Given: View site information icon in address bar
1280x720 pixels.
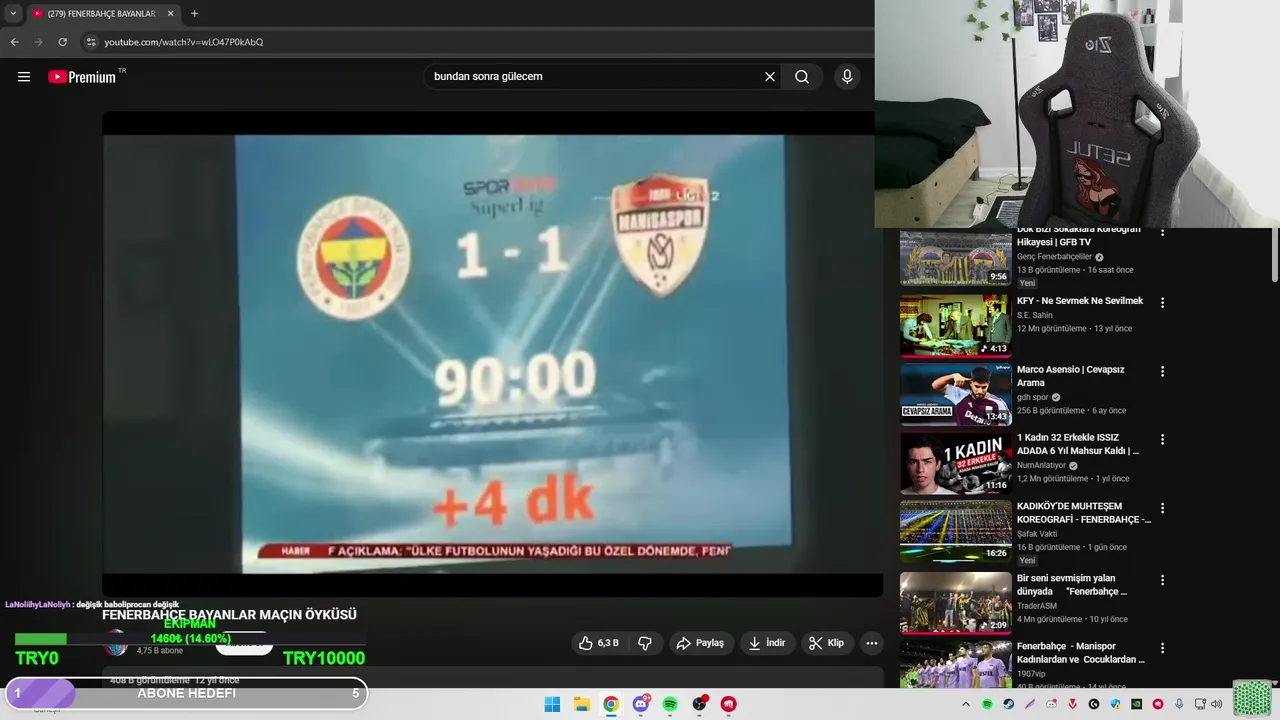Looking at the screenshot, I should click(x=91, y=42).
